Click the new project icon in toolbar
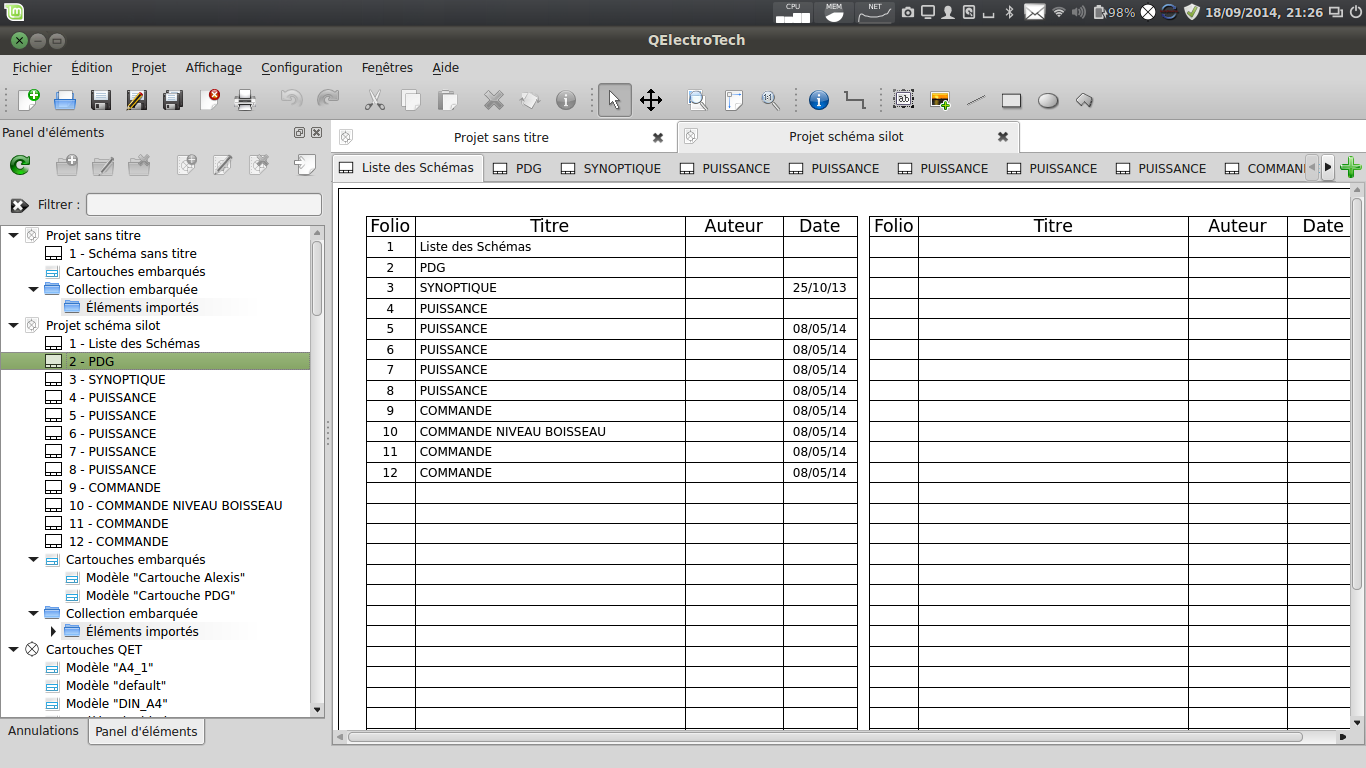Viewport: 1366px width, 768px height. click(x=29, y=100)
